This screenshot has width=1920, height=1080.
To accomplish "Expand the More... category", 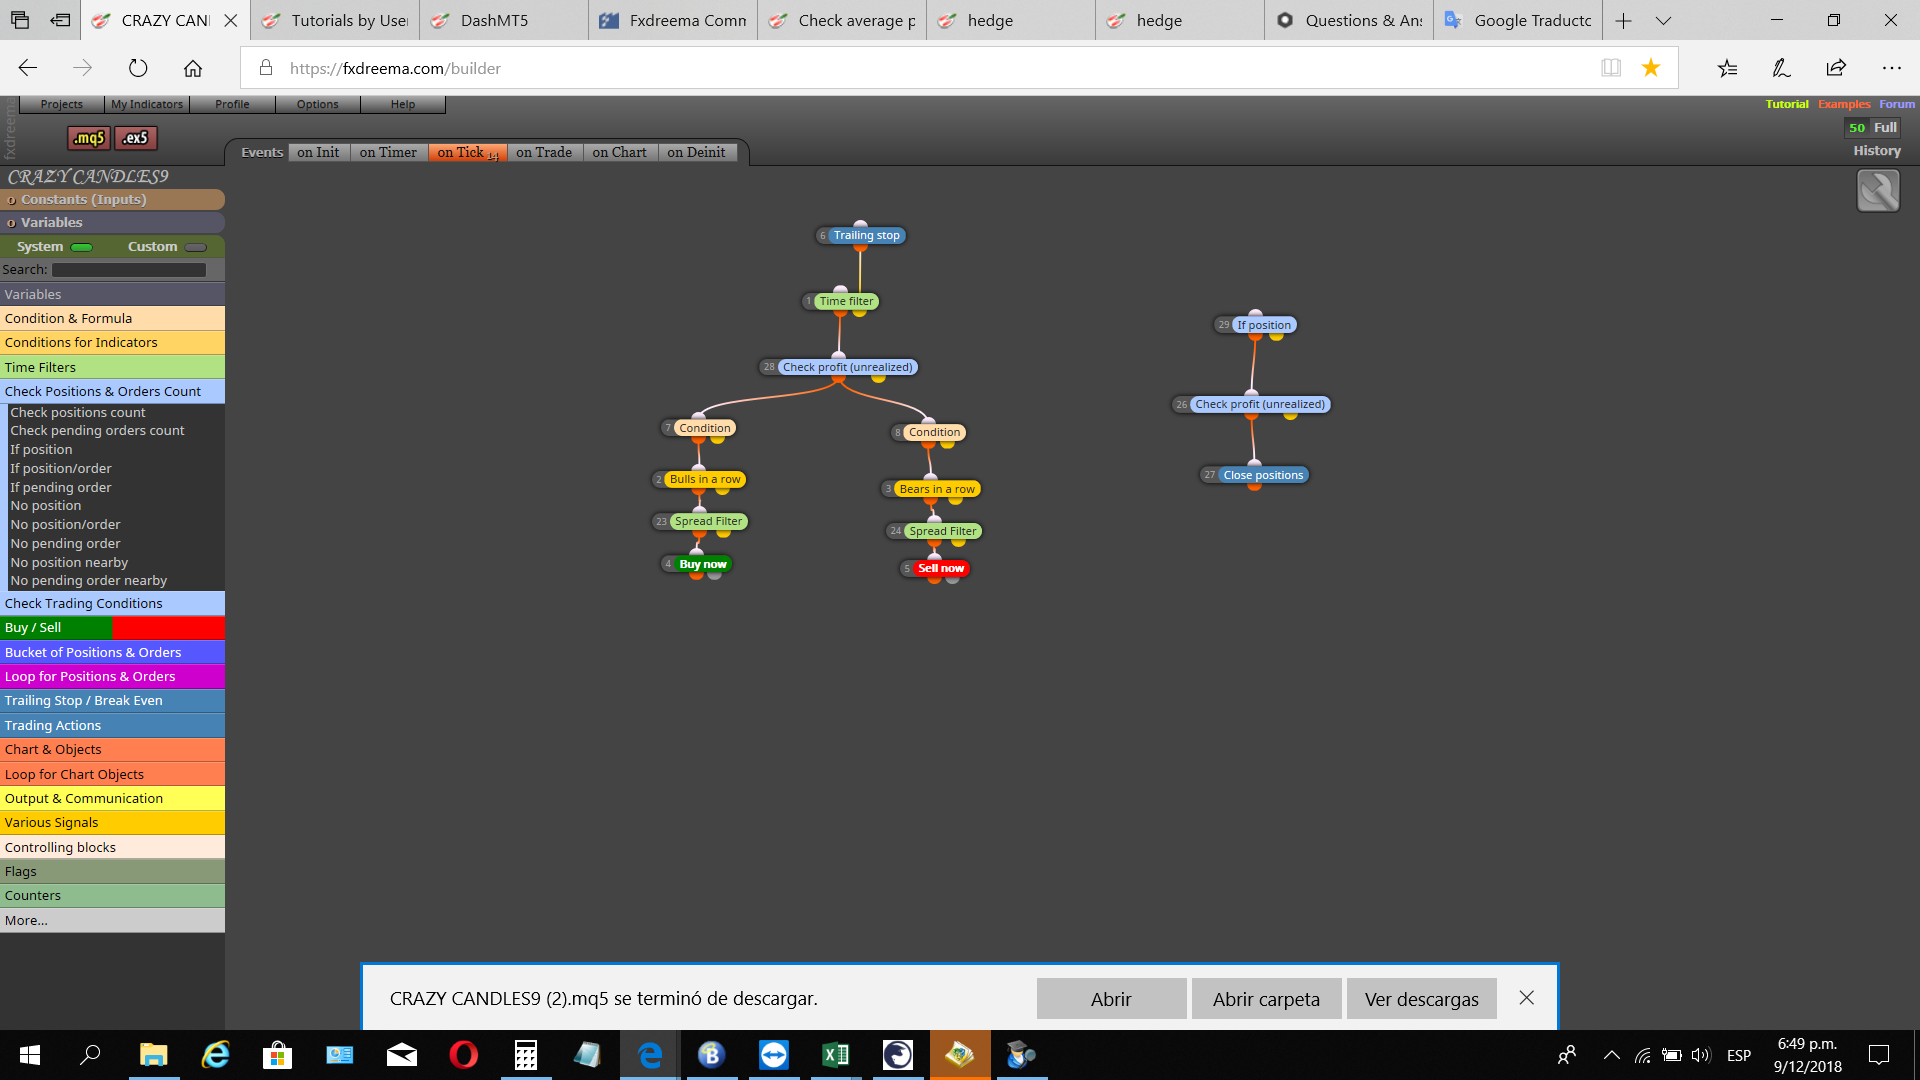I will [x=112, y=920].
